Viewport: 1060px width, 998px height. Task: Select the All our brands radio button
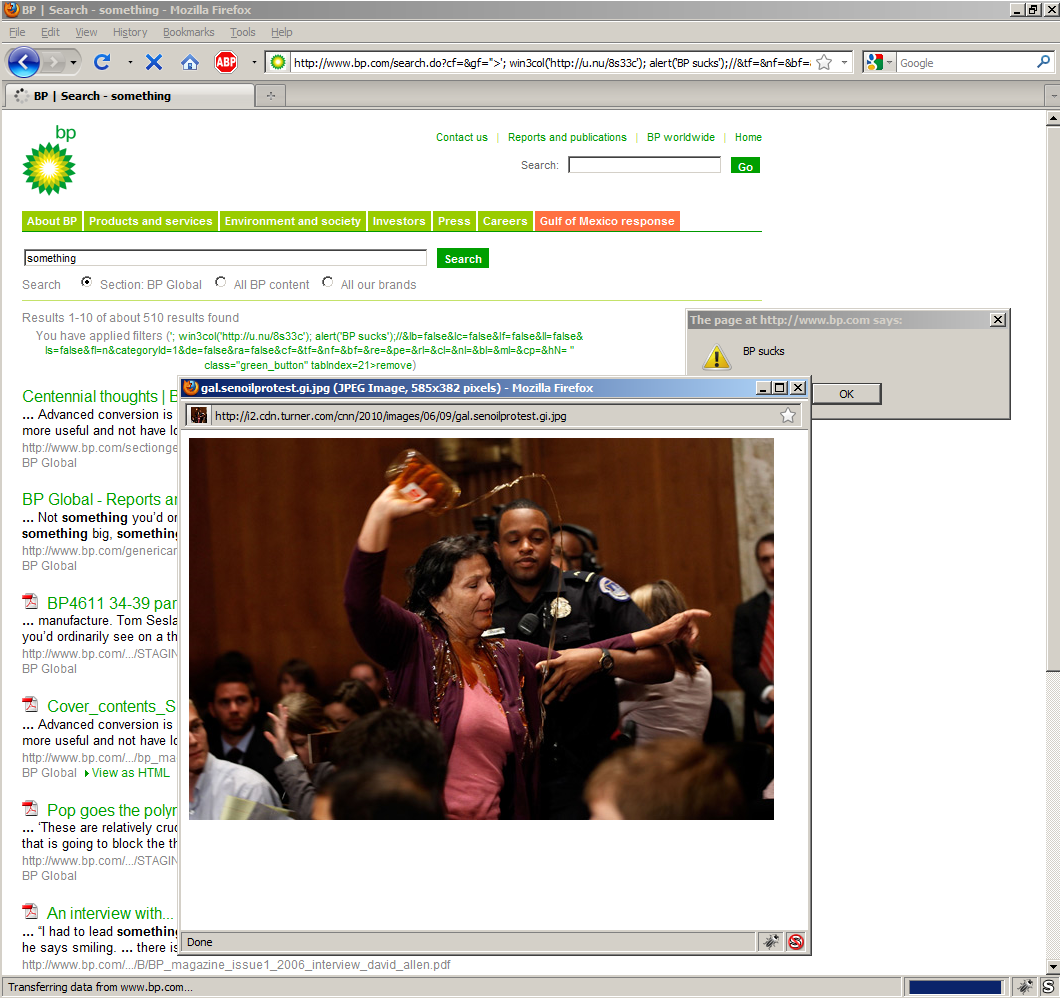[x=328, y=282]
